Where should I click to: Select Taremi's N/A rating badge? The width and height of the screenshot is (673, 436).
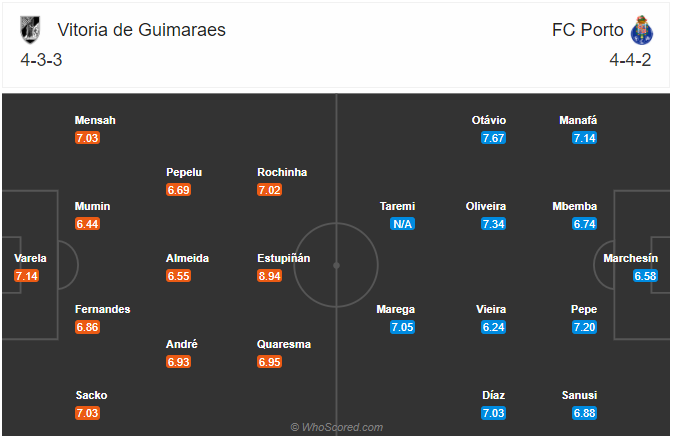coord(403,224)
